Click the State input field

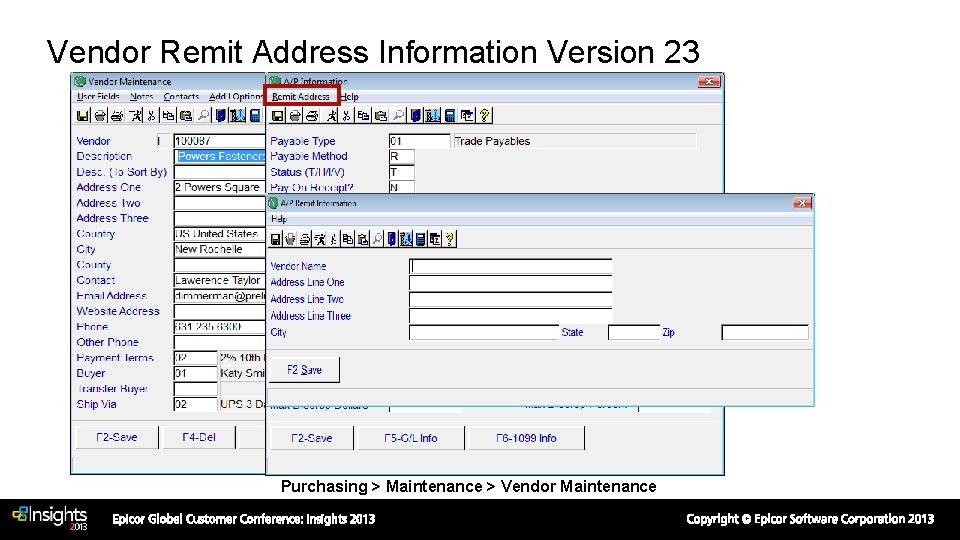(x=634, y=332)
